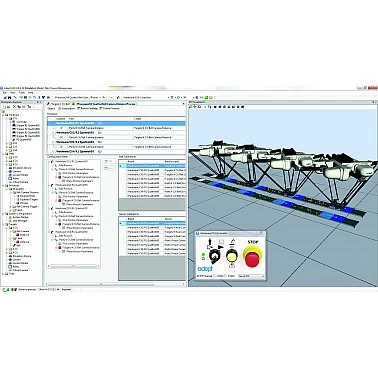
Task: Click the Sensor column header in Sensor Calibrations
Action: (174, 219)
